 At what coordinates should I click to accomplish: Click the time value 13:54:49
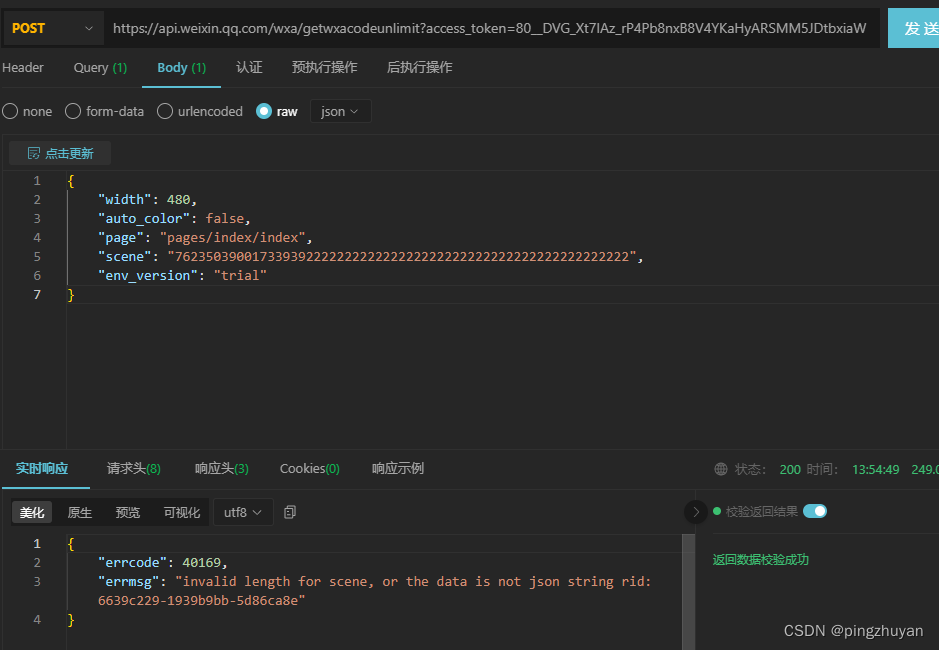coord(876,470)
